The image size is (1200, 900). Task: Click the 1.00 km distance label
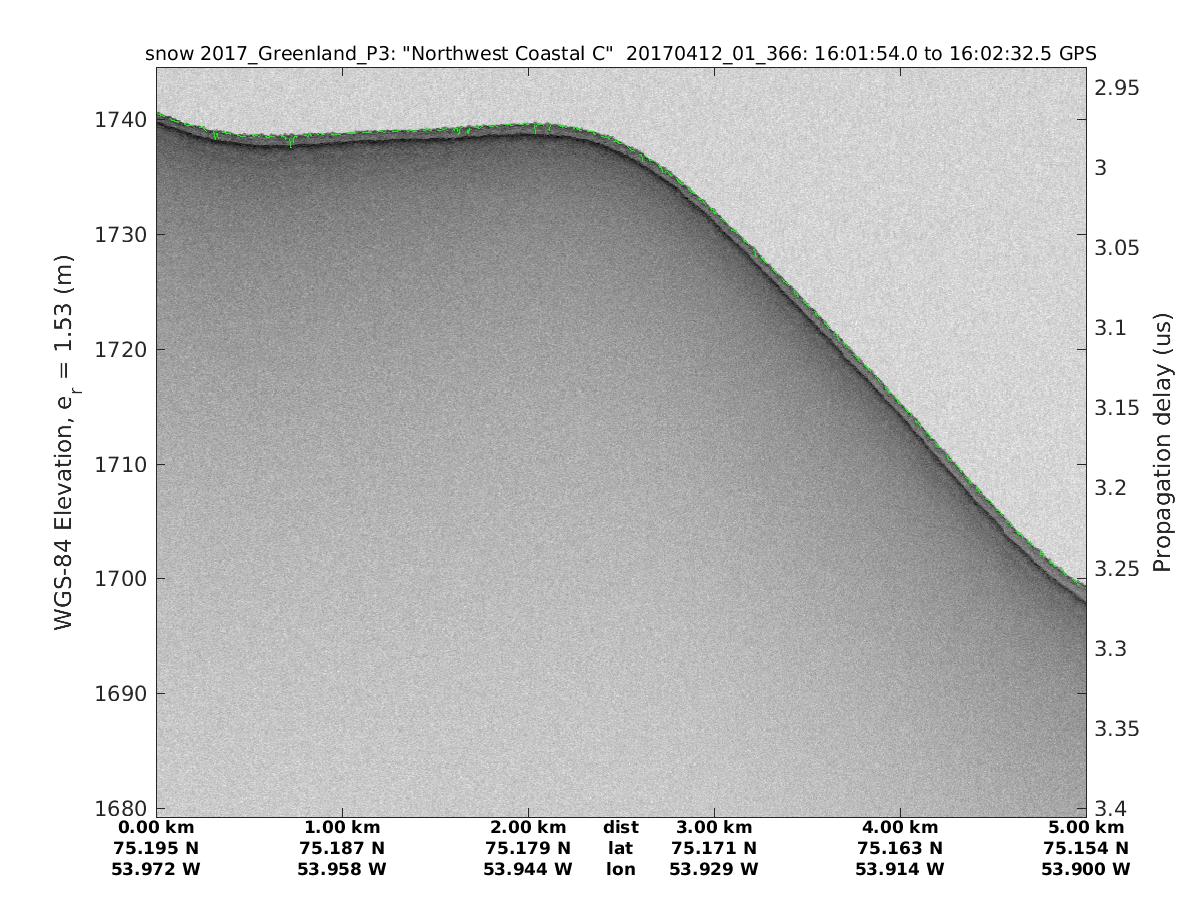[x=342, y=828]
